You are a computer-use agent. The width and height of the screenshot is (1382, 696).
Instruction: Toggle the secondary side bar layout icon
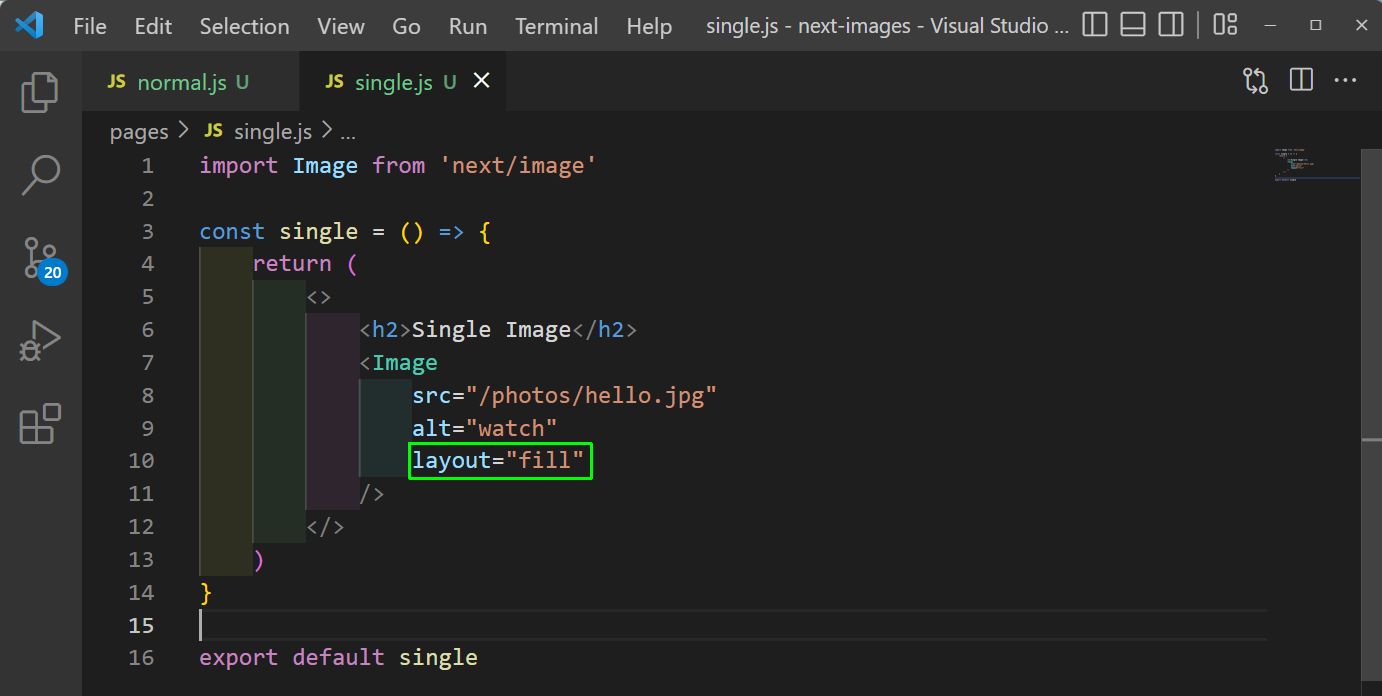(x=1171, y=25)
